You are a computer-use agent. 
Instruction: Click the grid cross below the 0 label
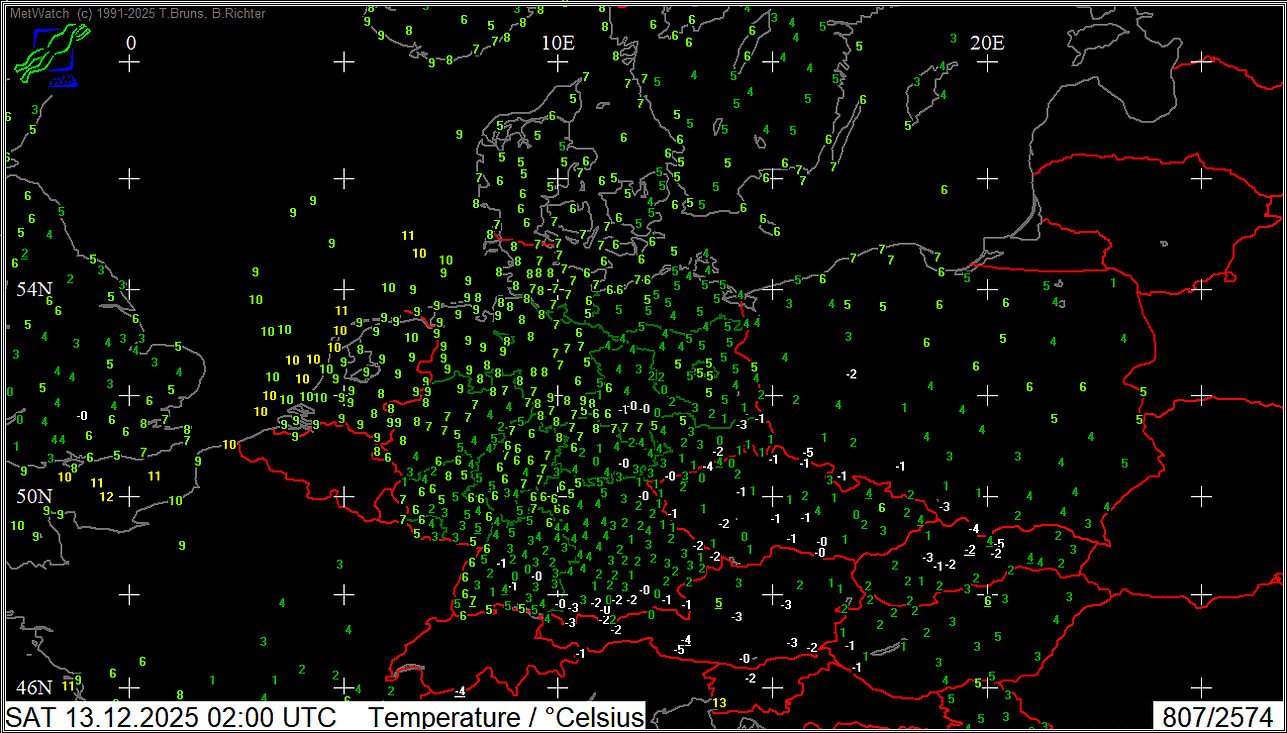129,63
